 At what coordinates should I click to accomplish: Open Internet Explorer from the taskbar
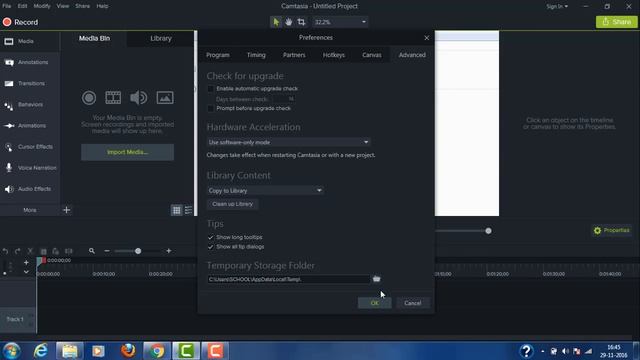[41, 351]
